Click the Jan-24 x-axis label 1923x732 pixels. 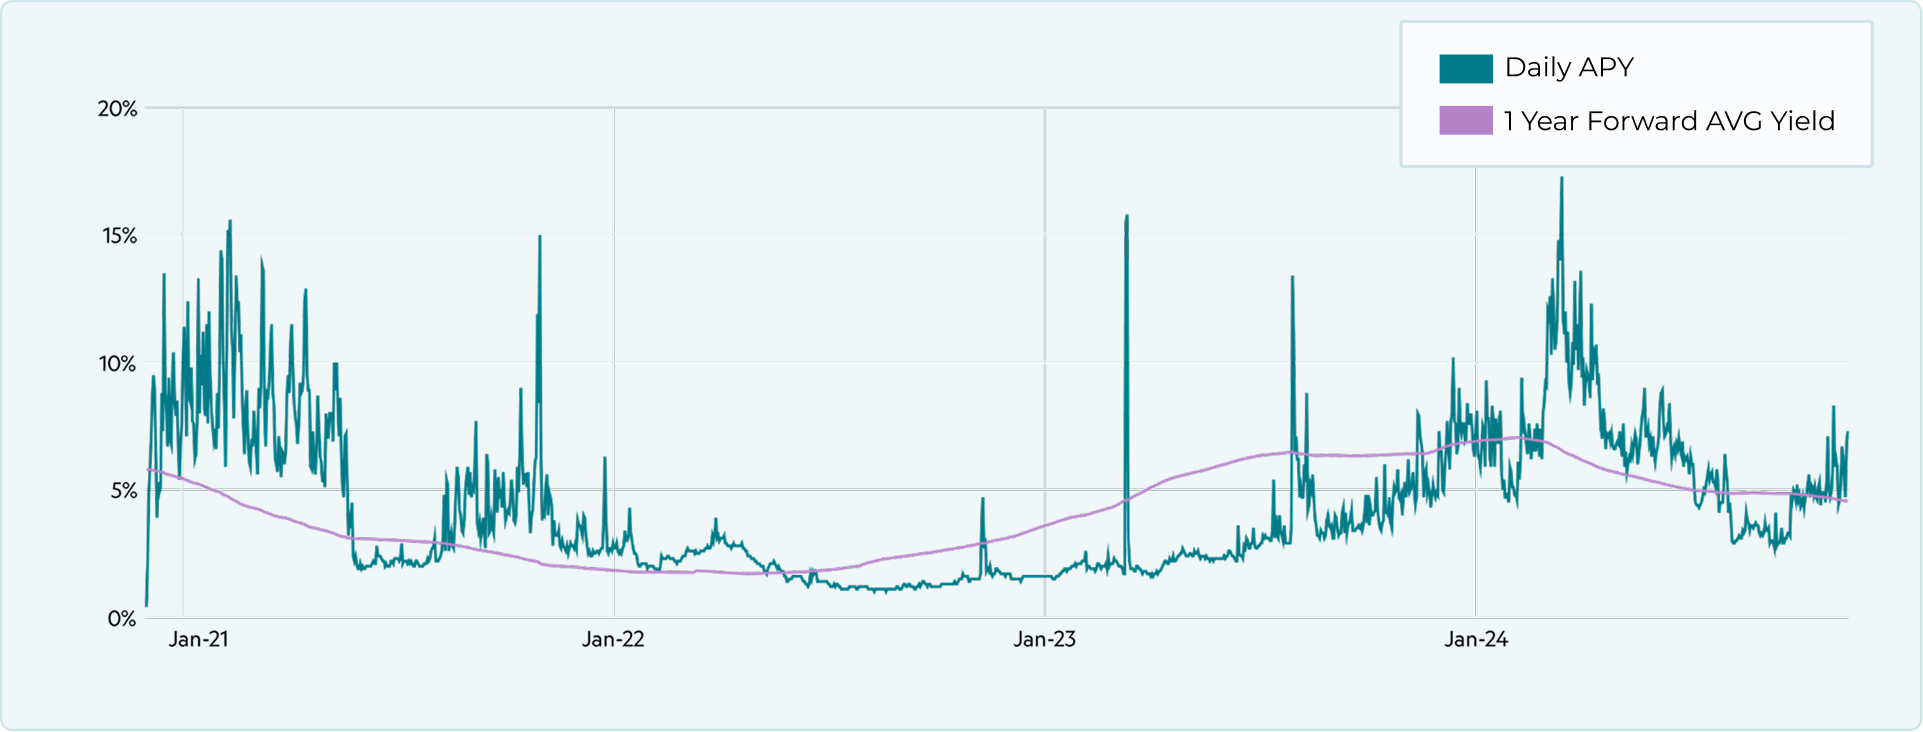pyautogui.click(x=1475, y=639)
